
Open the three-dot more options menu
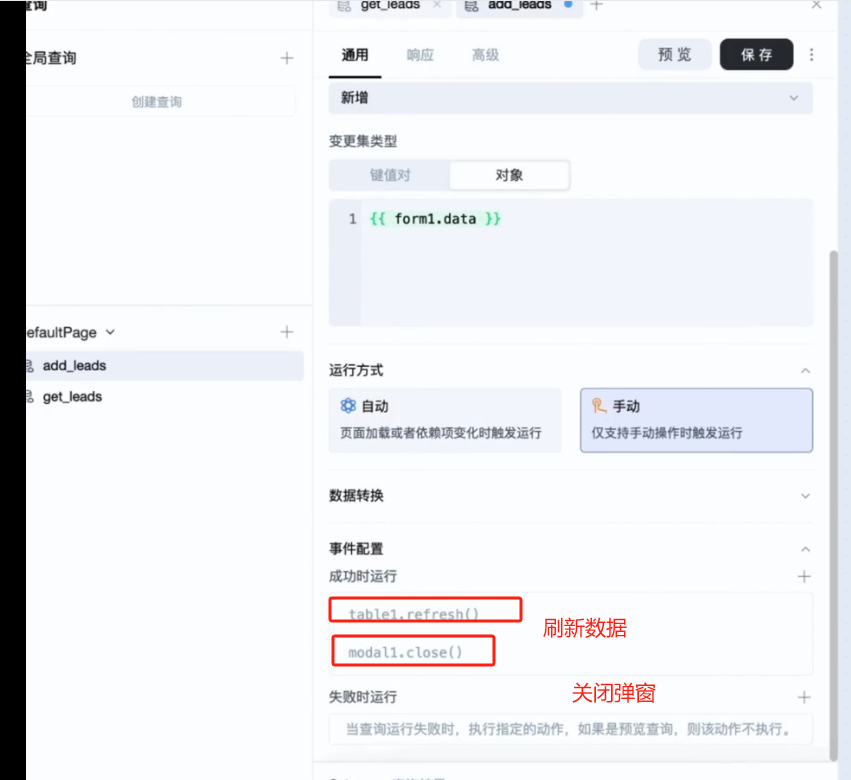click(811, 55)
